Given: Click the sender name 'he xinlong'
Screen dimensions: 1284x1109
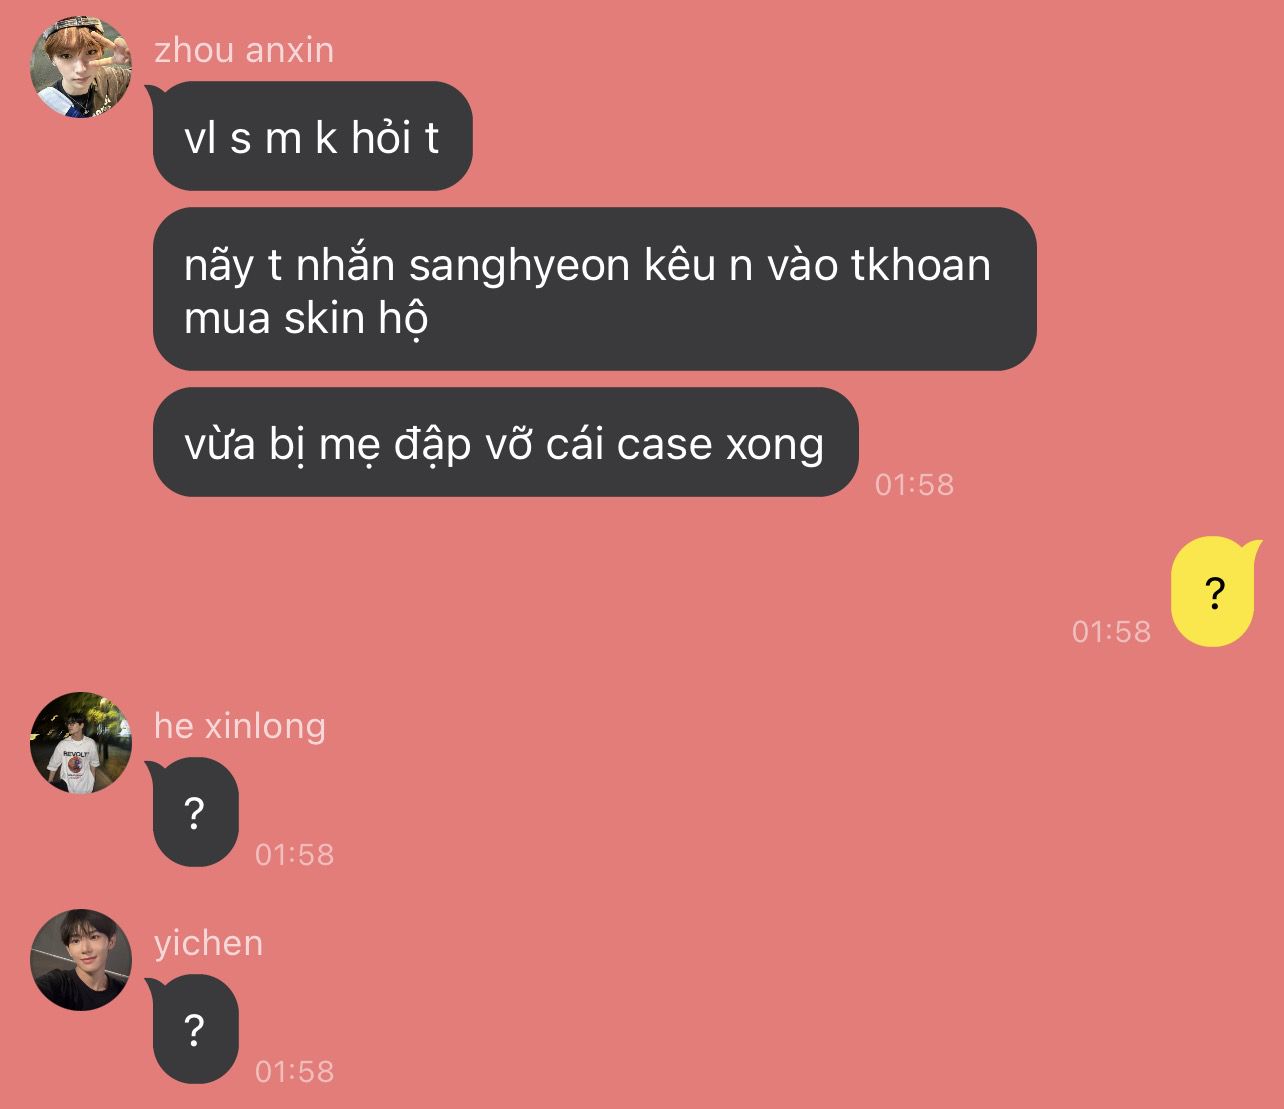Looking at the screenshot, I should click(240, 726).
